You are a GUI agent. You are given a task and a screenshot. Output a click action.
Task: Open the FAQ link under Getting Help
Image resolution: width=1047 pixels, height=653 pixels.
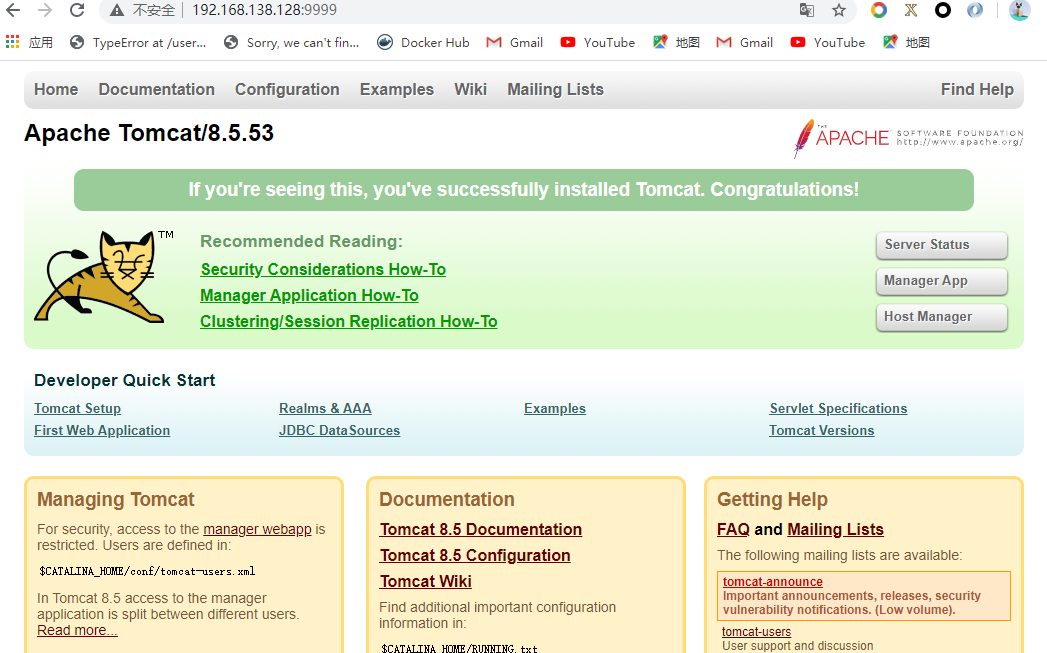click(733, 529)
